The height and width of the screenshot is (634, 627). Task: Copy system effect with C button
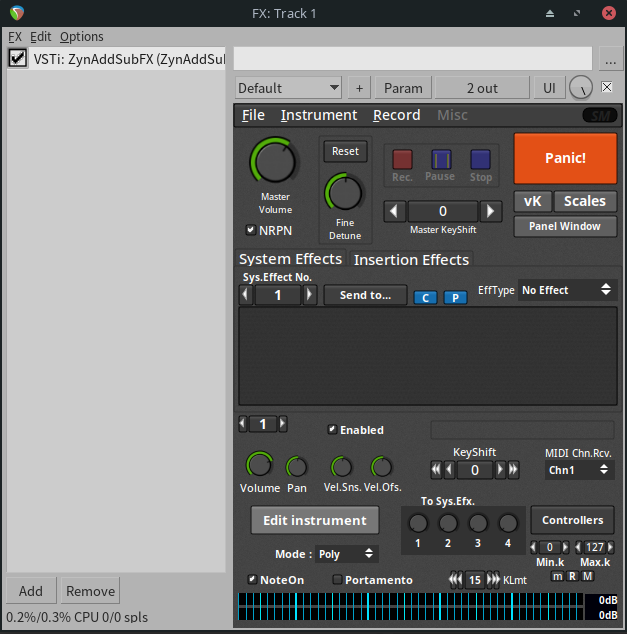[x=425, y=298]
